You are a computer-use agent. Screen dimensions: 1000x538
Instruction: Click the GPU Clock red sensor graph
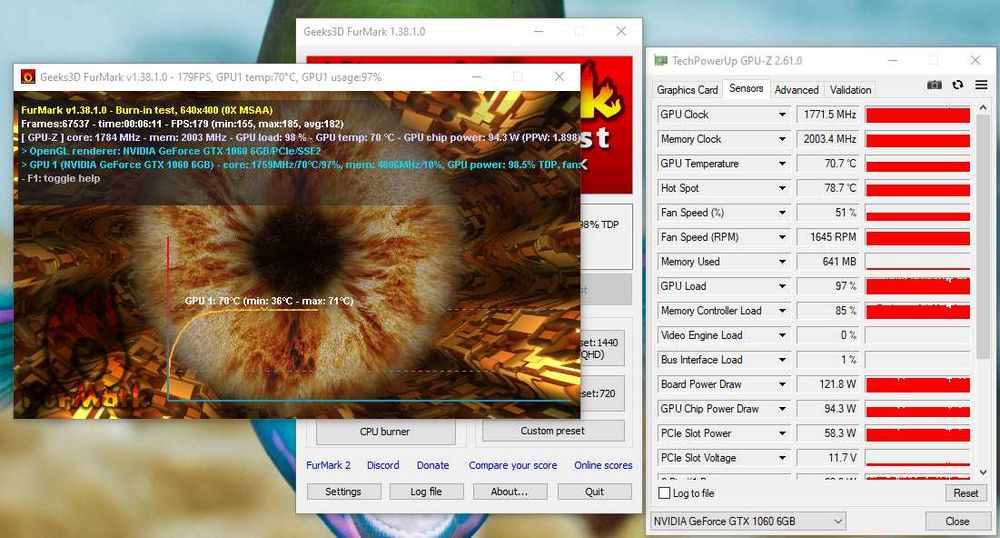918,115
